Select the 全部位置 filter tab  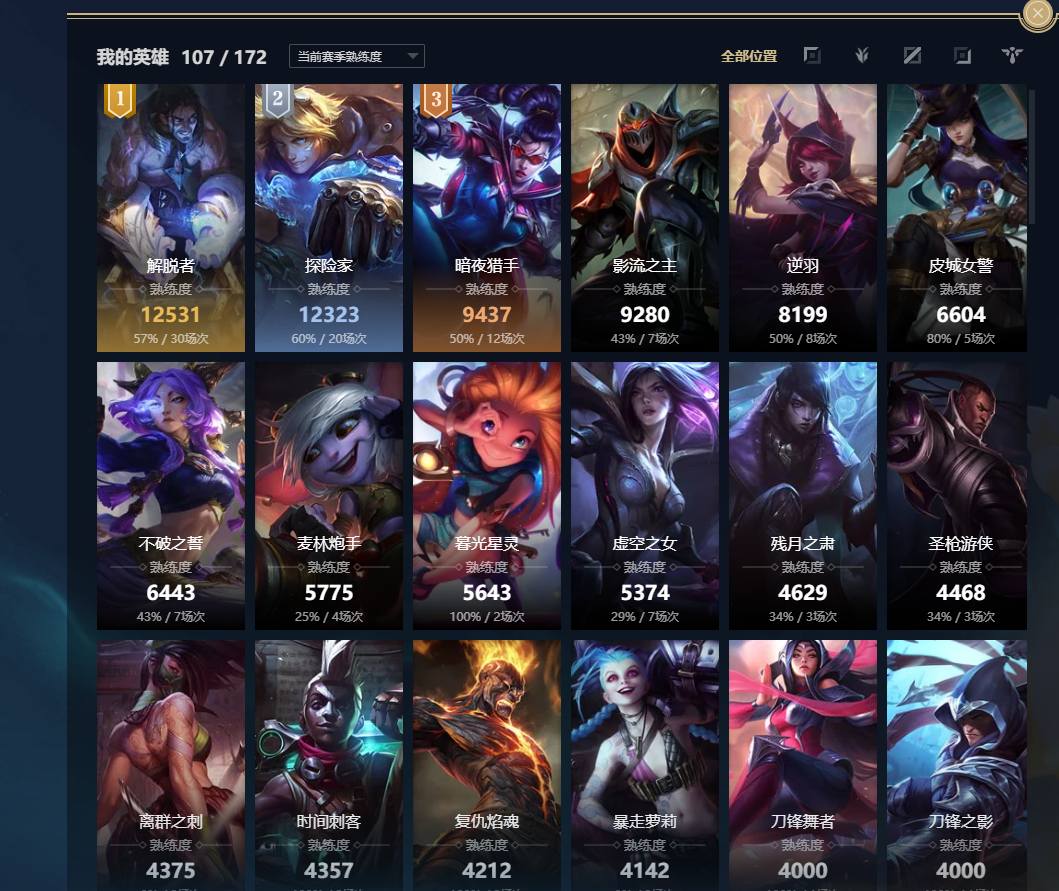(x=749, y=56)
